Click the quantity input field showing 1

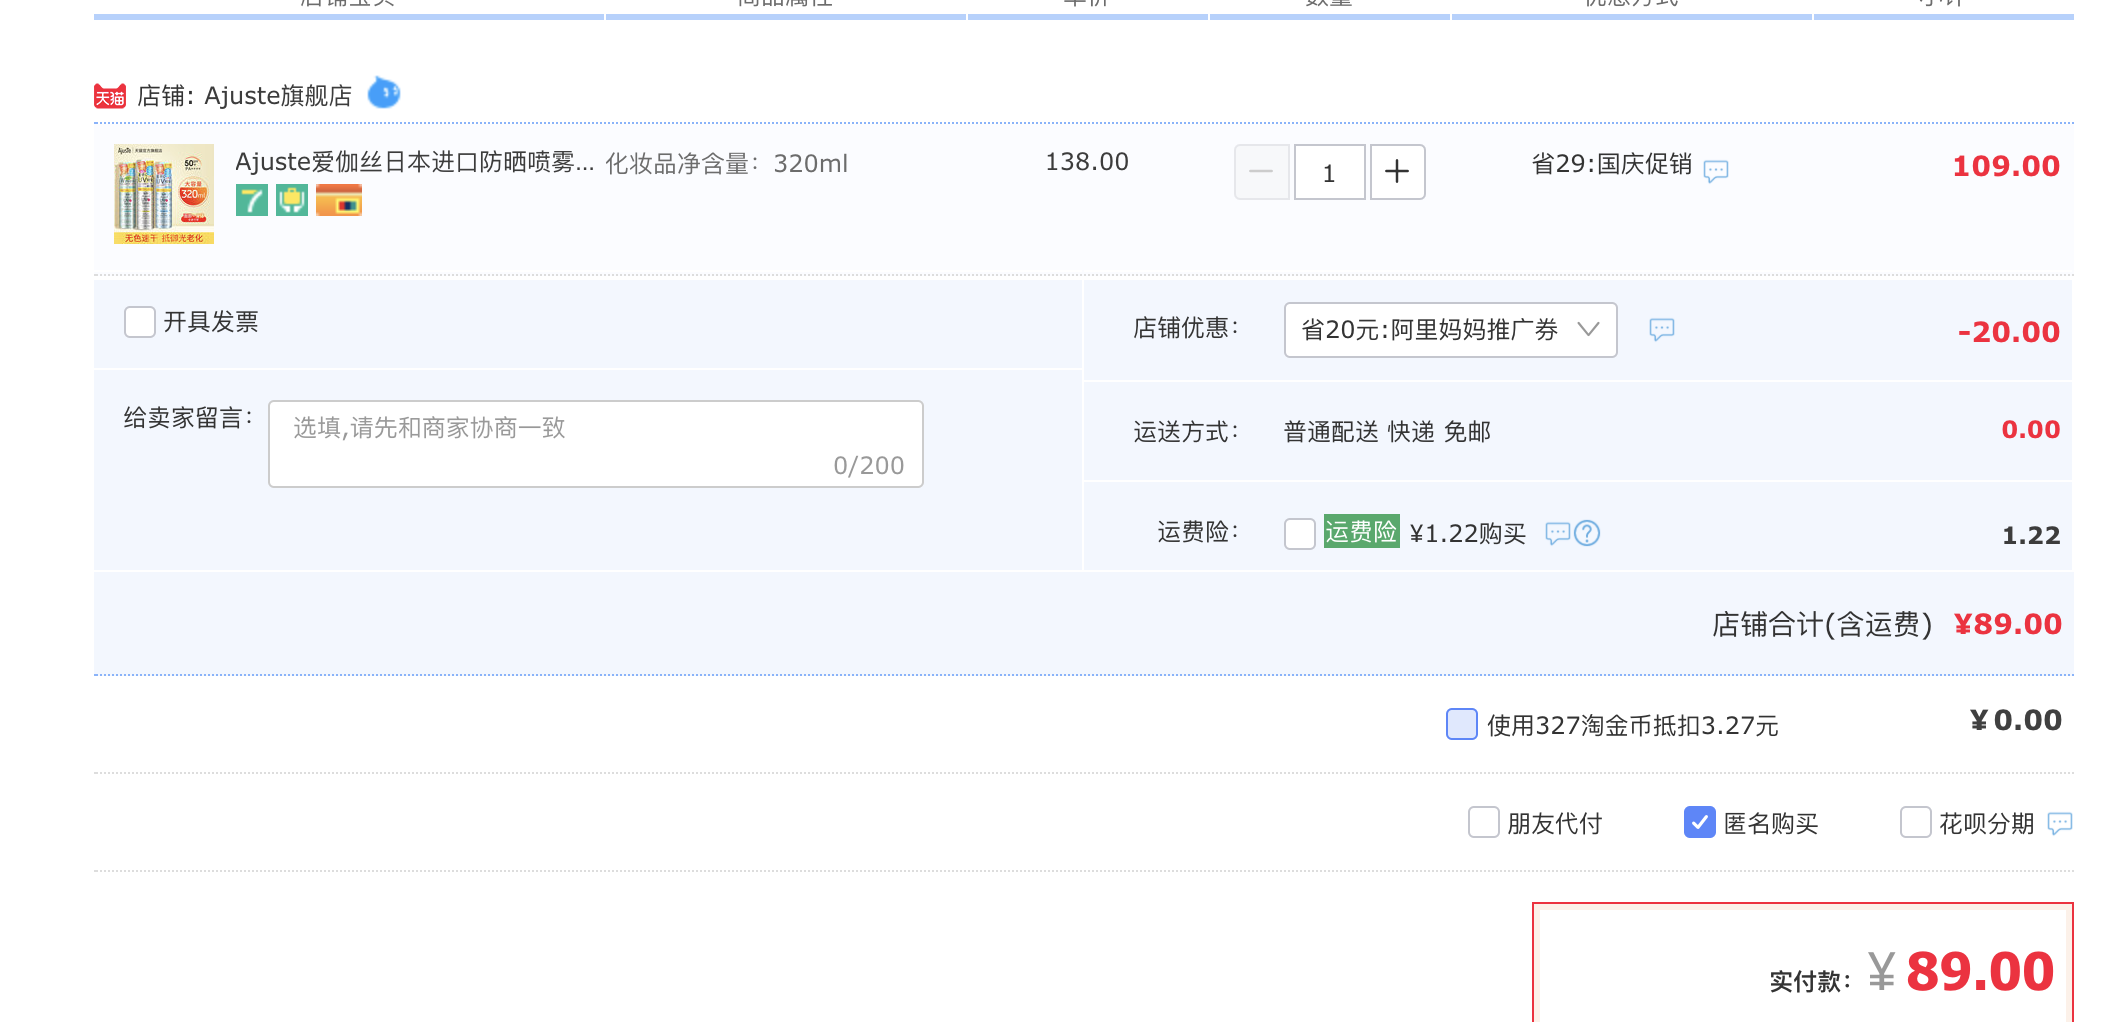click(1329, 172)
